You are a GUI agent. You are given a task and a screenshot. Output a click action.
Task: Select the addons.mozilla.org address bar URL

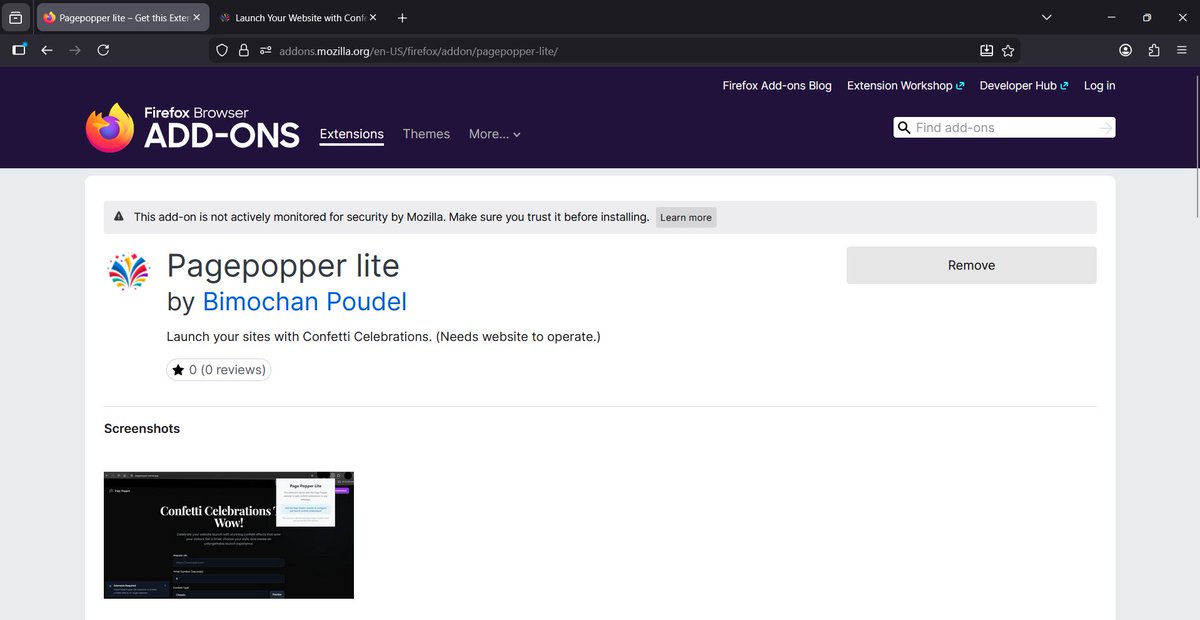(x=418, y=50)
